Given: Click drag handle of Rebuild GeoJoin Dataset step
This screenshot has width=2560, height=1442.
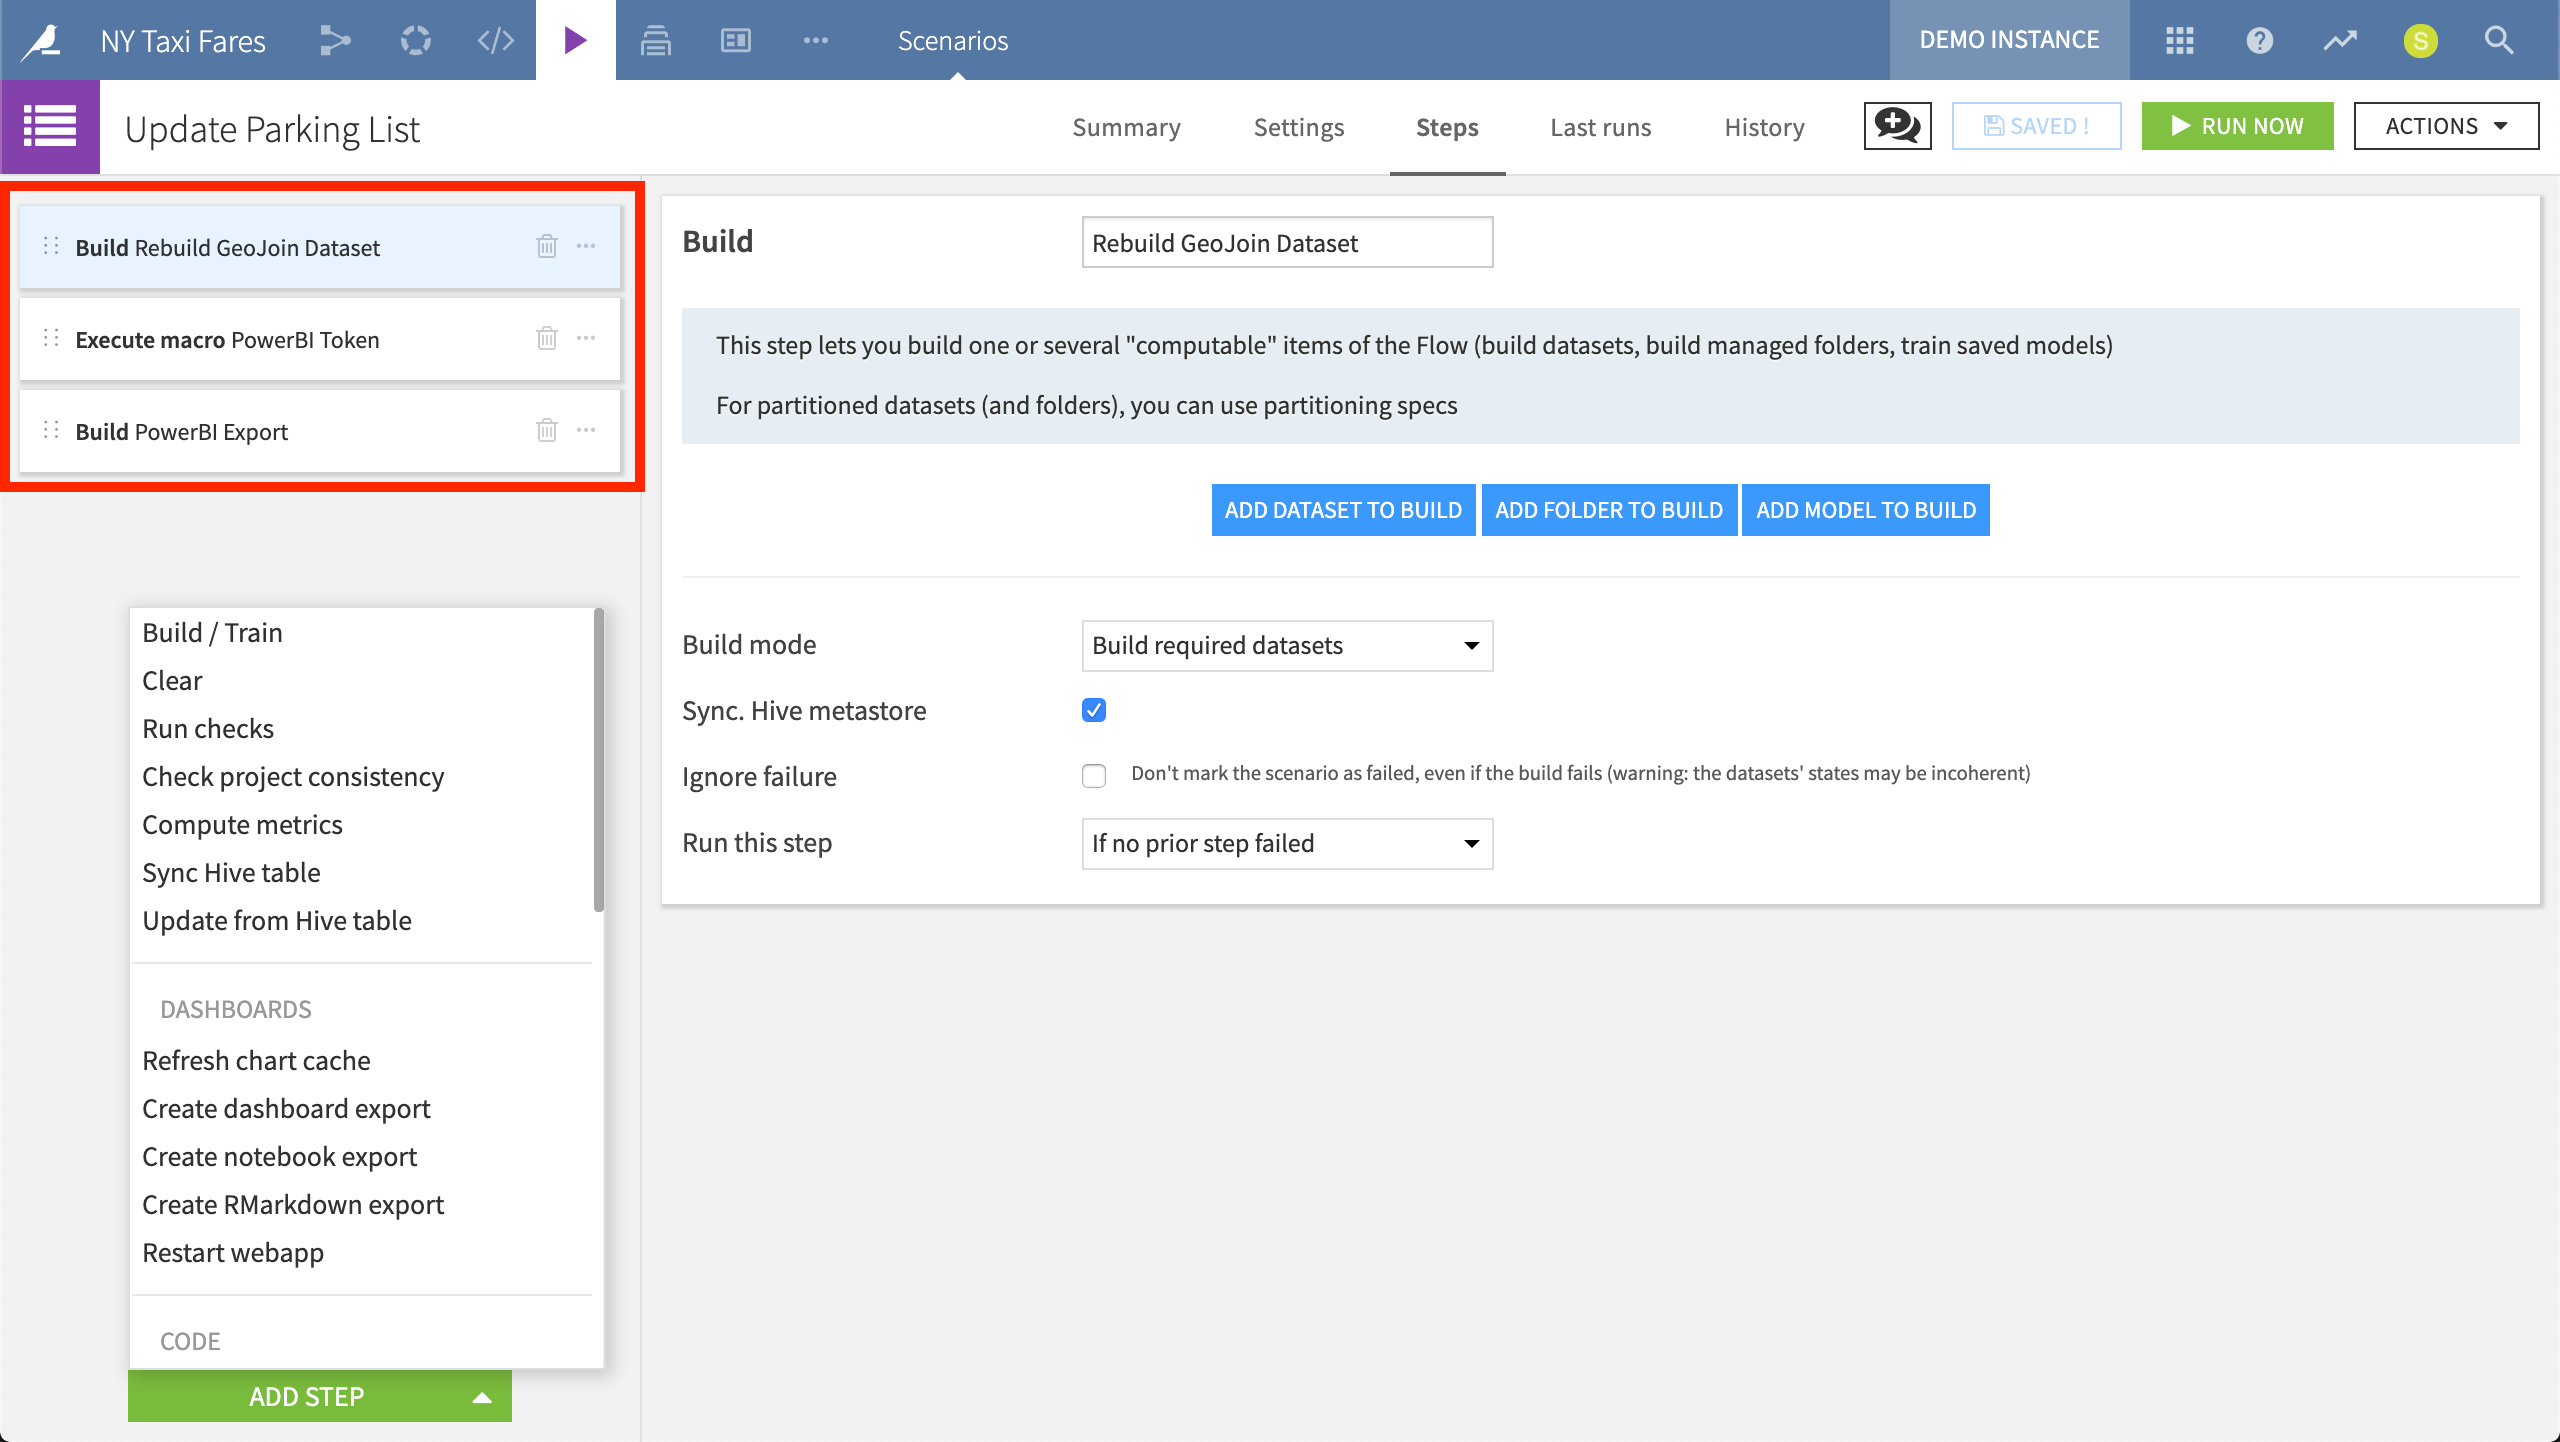Looking at the screenshot, I should [x=51, y=246].
